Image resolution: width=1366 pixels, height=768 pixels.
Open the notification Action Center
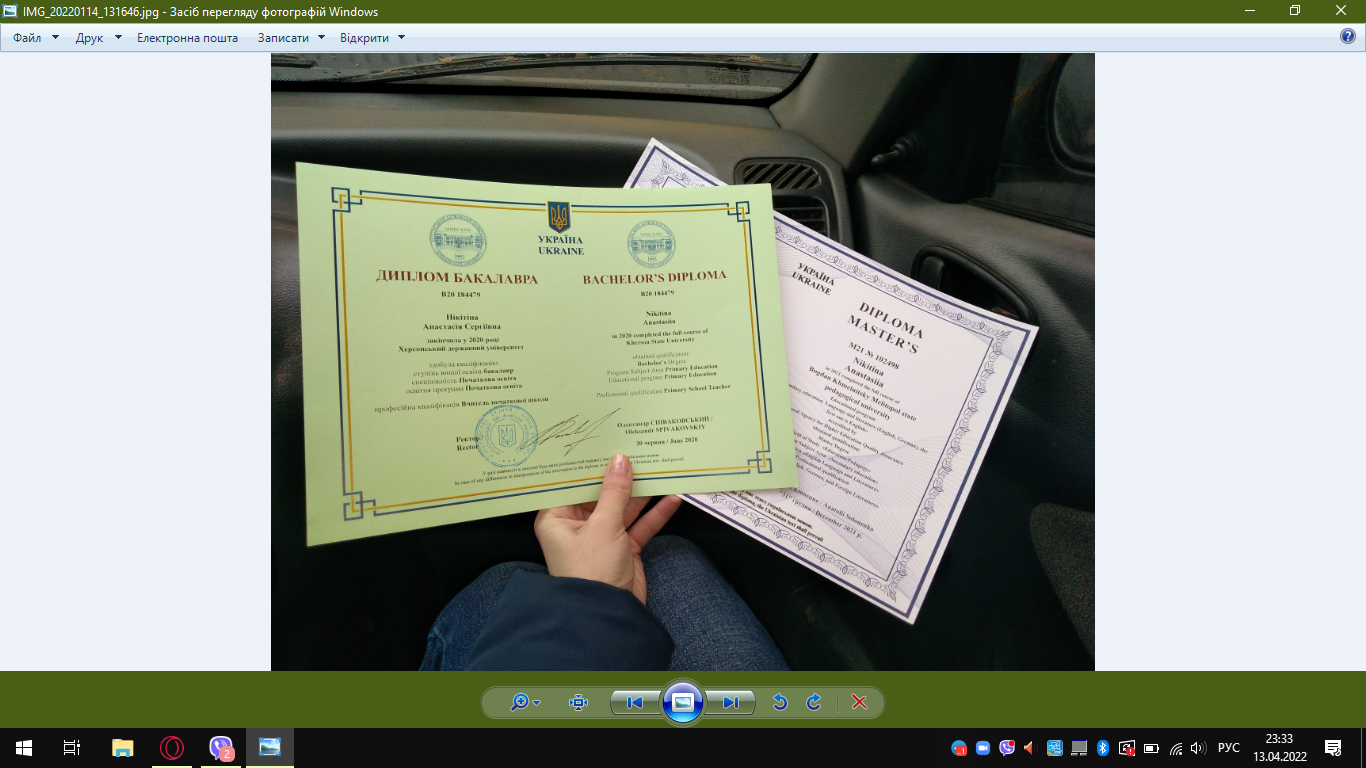click(1333, 748)
